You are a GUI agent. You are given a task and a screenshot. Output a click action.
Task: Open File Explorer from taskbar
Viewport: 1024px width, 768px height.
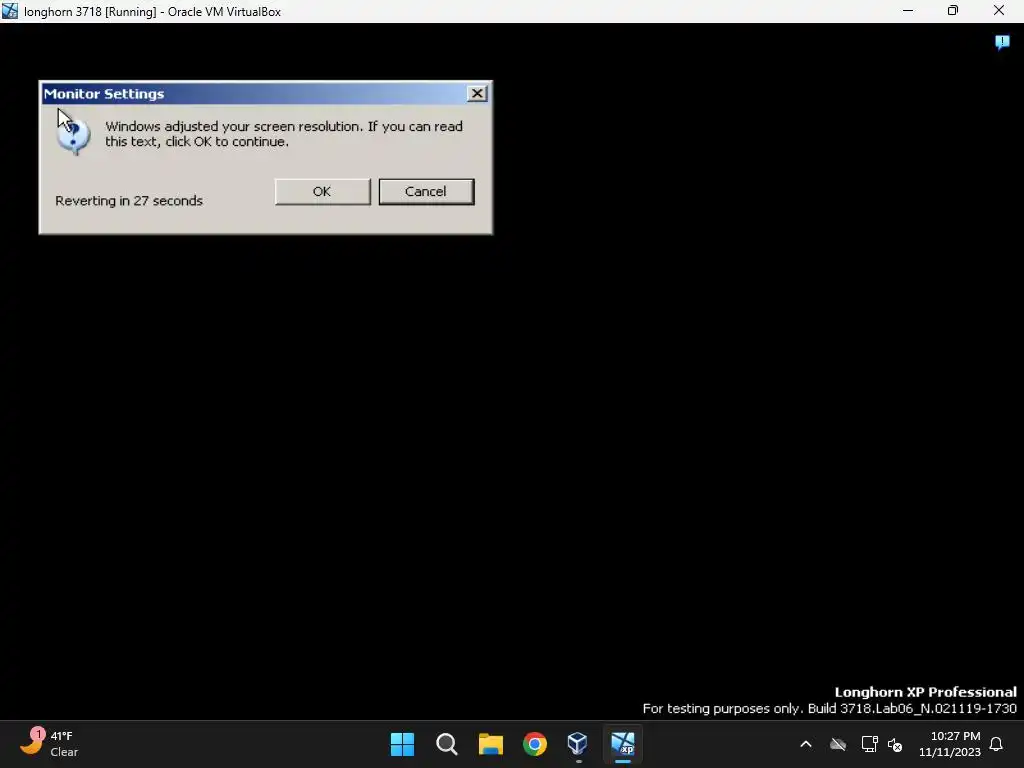pyautogui.click(x=490, y=744)
